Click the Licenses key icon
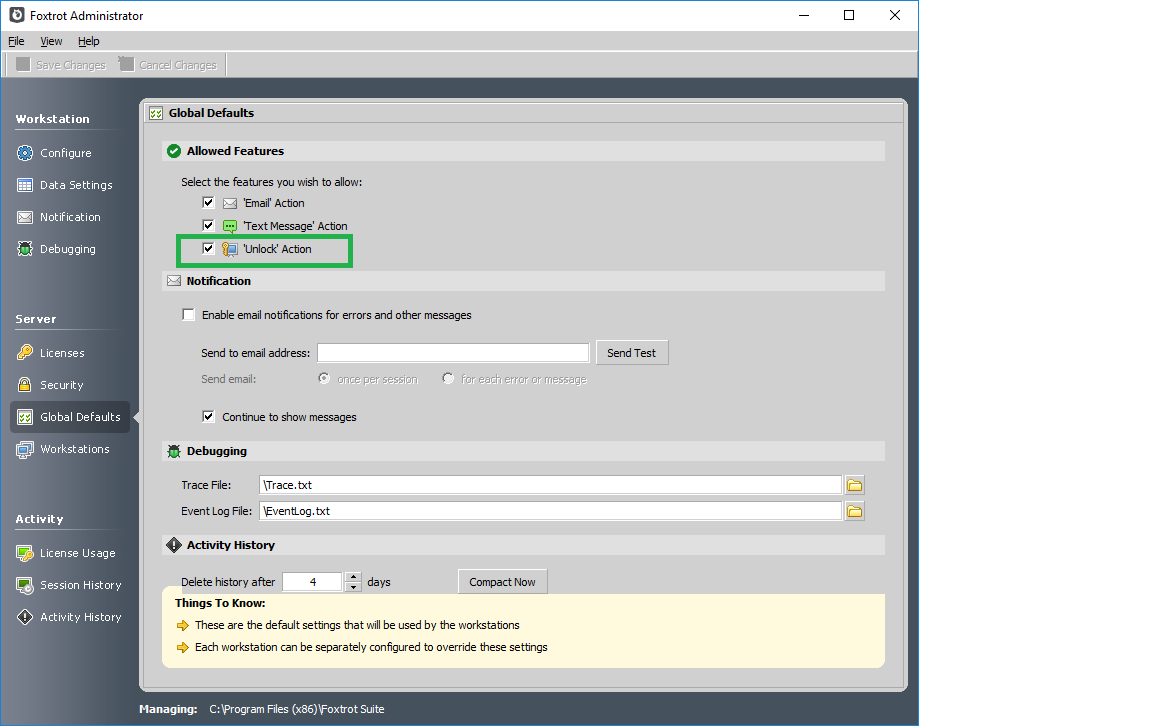Screen dimensions: 1152x726 tap(25, 353)
